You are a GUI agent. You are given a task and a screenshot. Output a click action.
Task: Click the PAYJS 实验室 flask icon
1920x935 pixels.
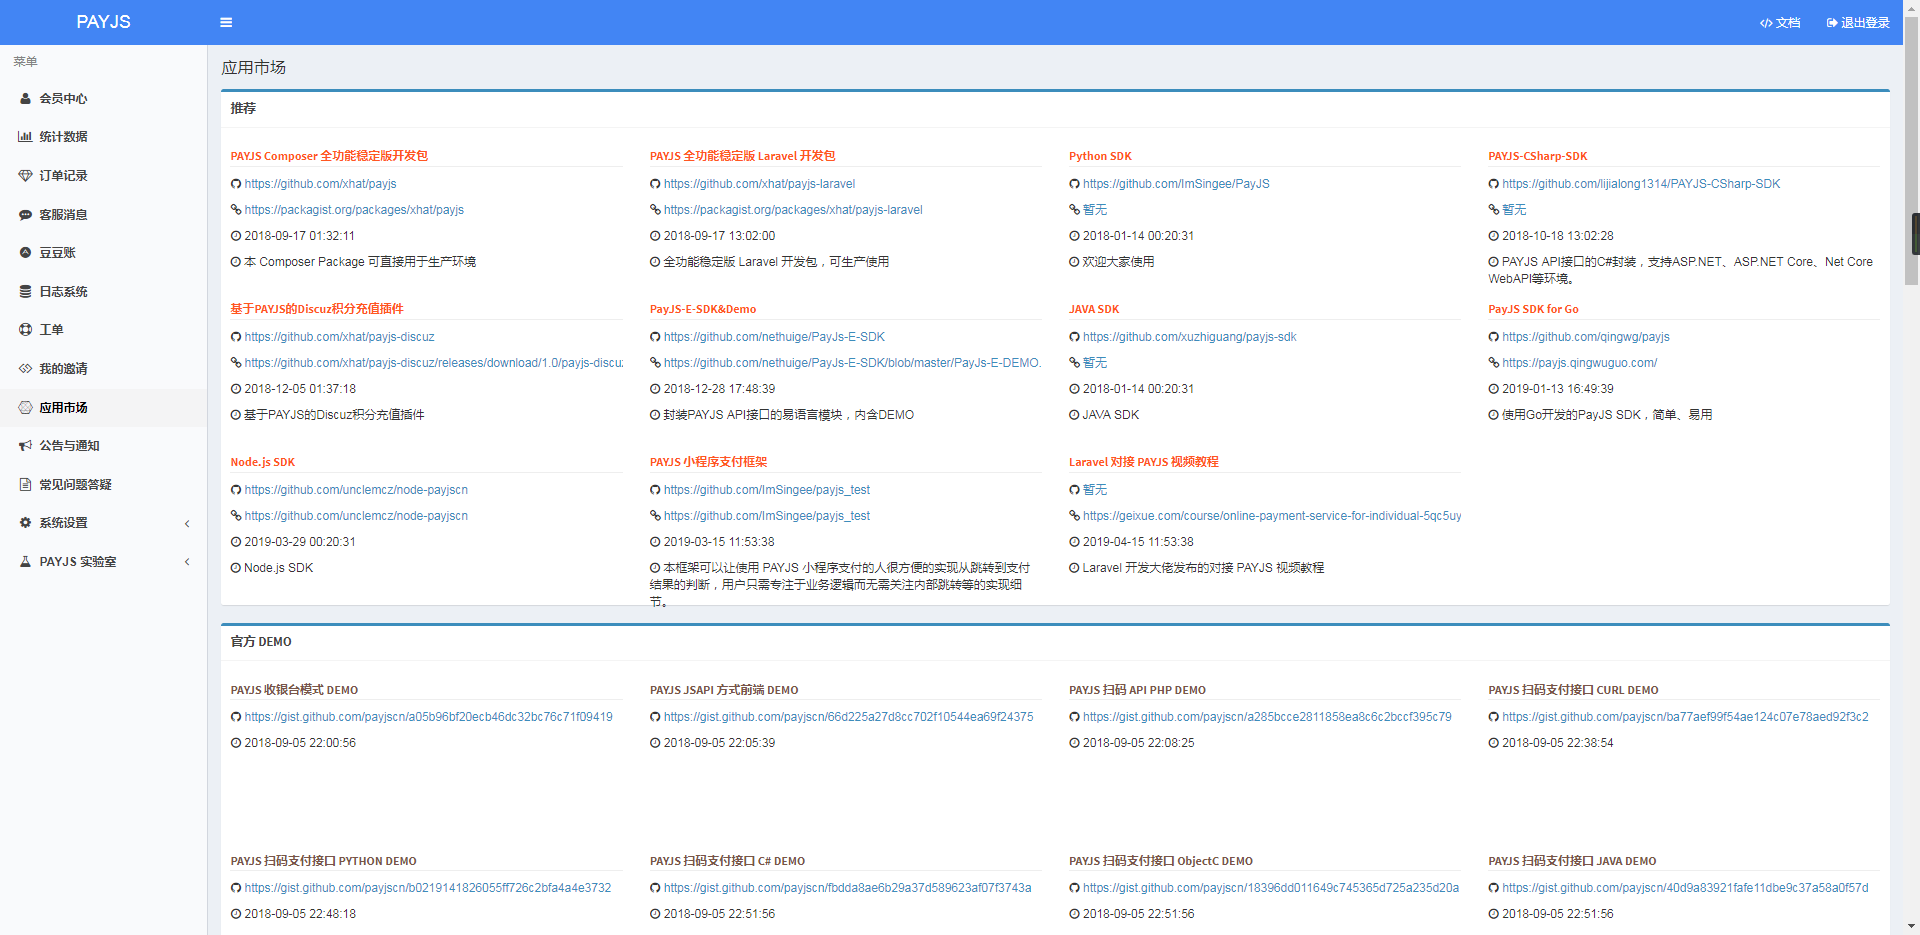26,562
